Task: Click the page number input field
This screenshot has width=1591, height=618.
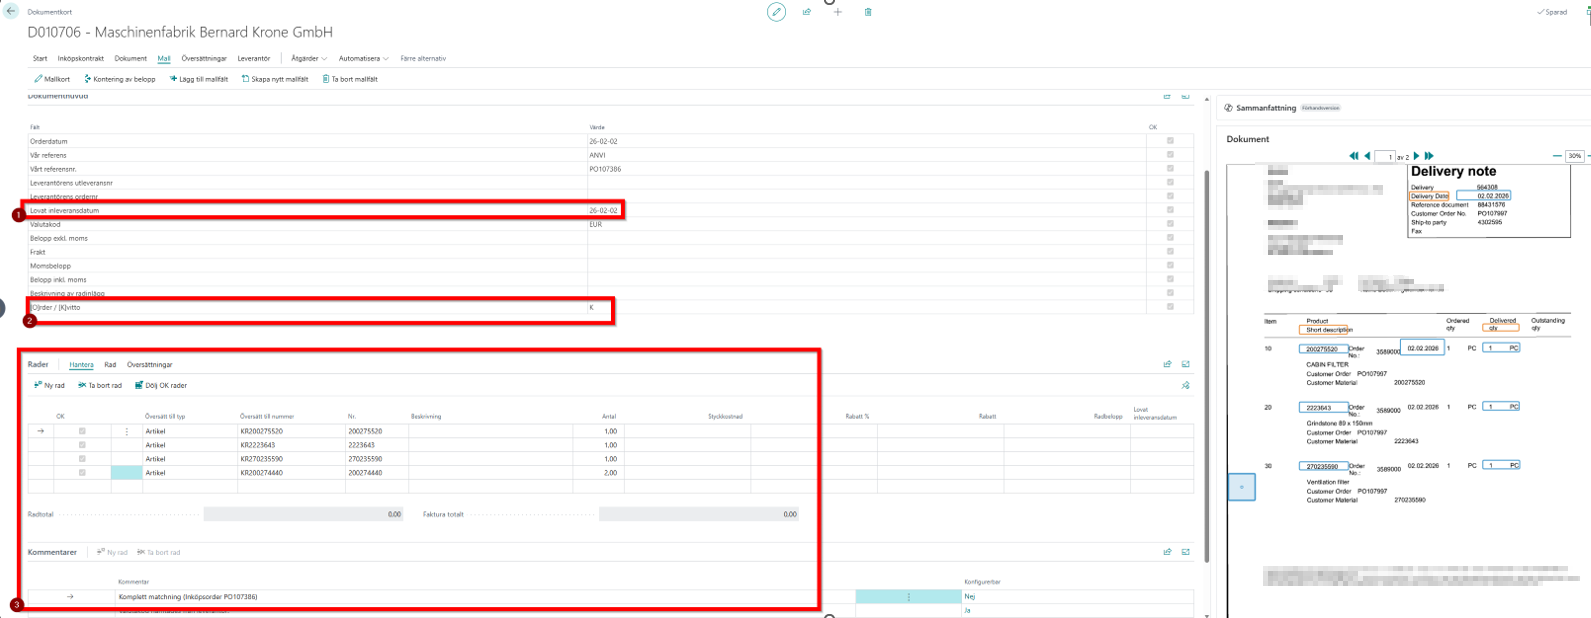Action: pos(1384,157)
